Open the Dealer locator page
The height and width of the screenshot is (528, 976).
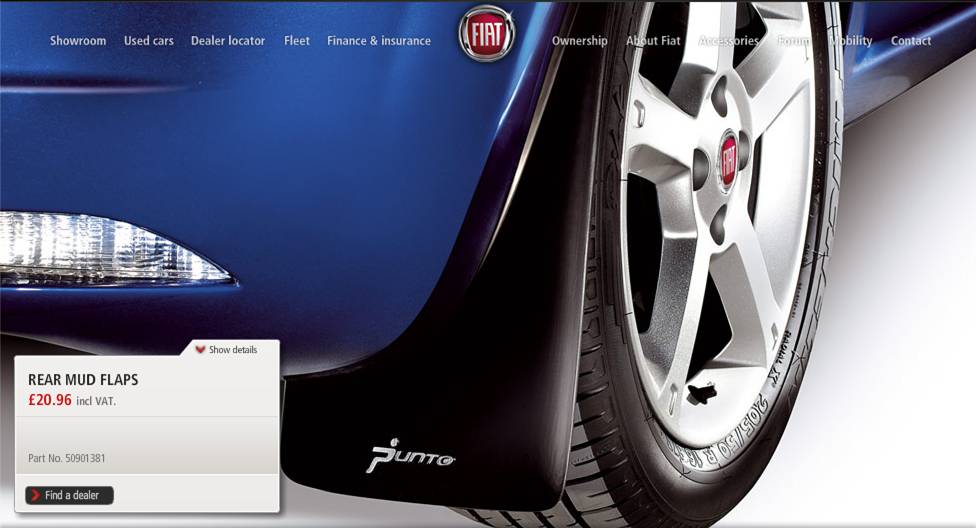coord(228,41)
